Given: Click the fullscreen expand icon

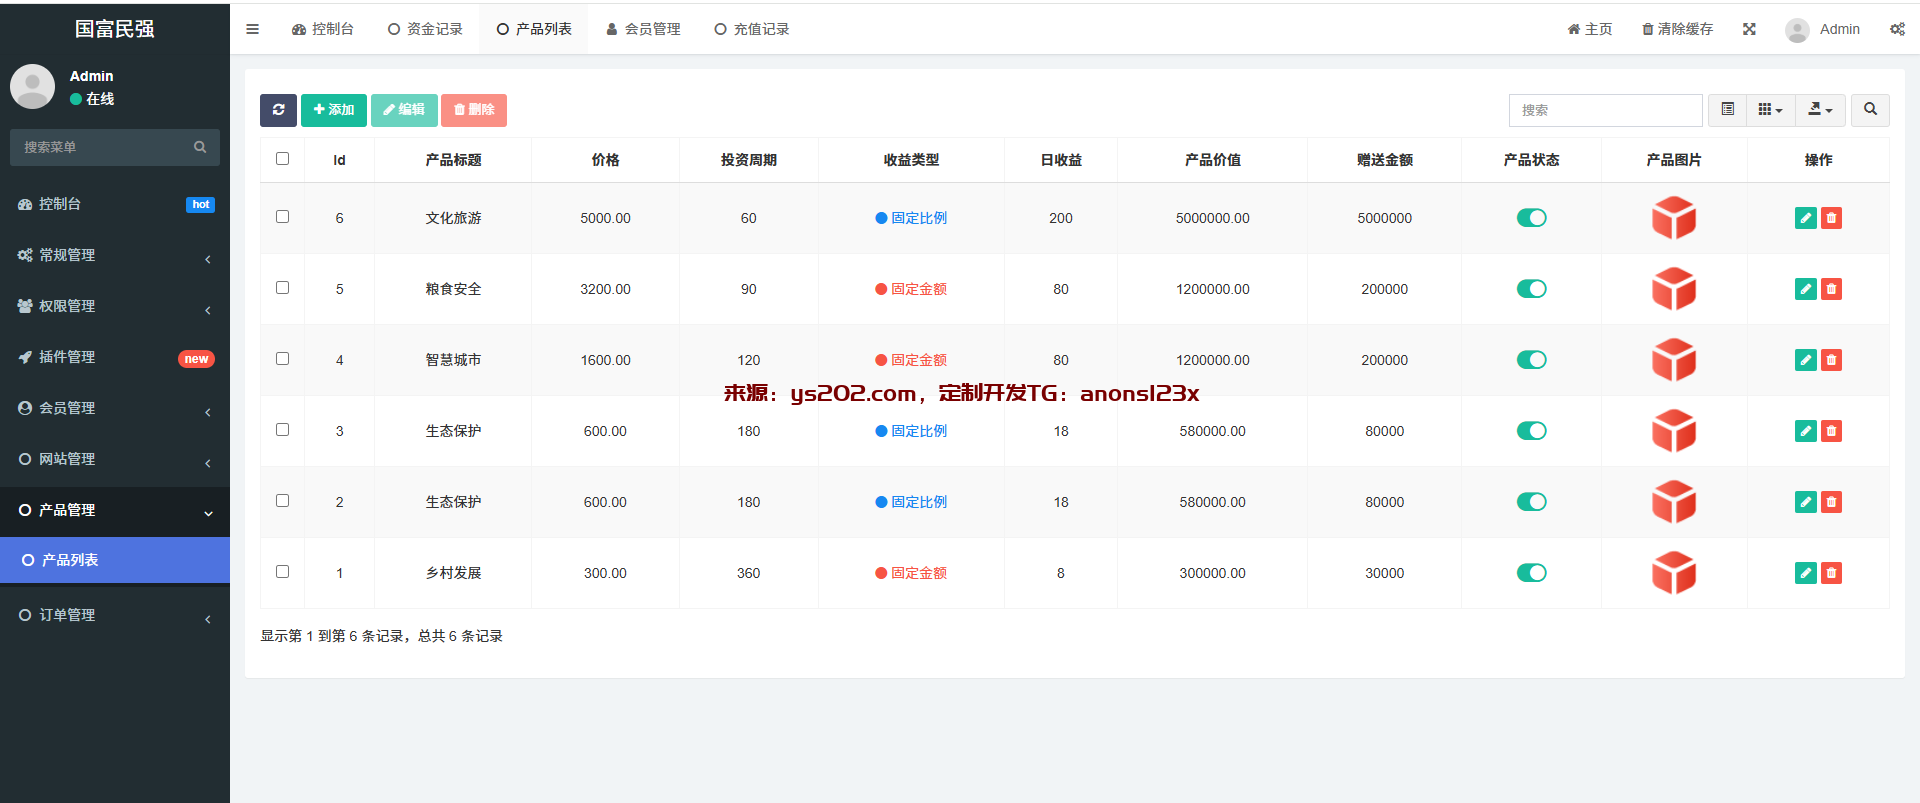Looking at the screenshot, I should pos(1749,29).
